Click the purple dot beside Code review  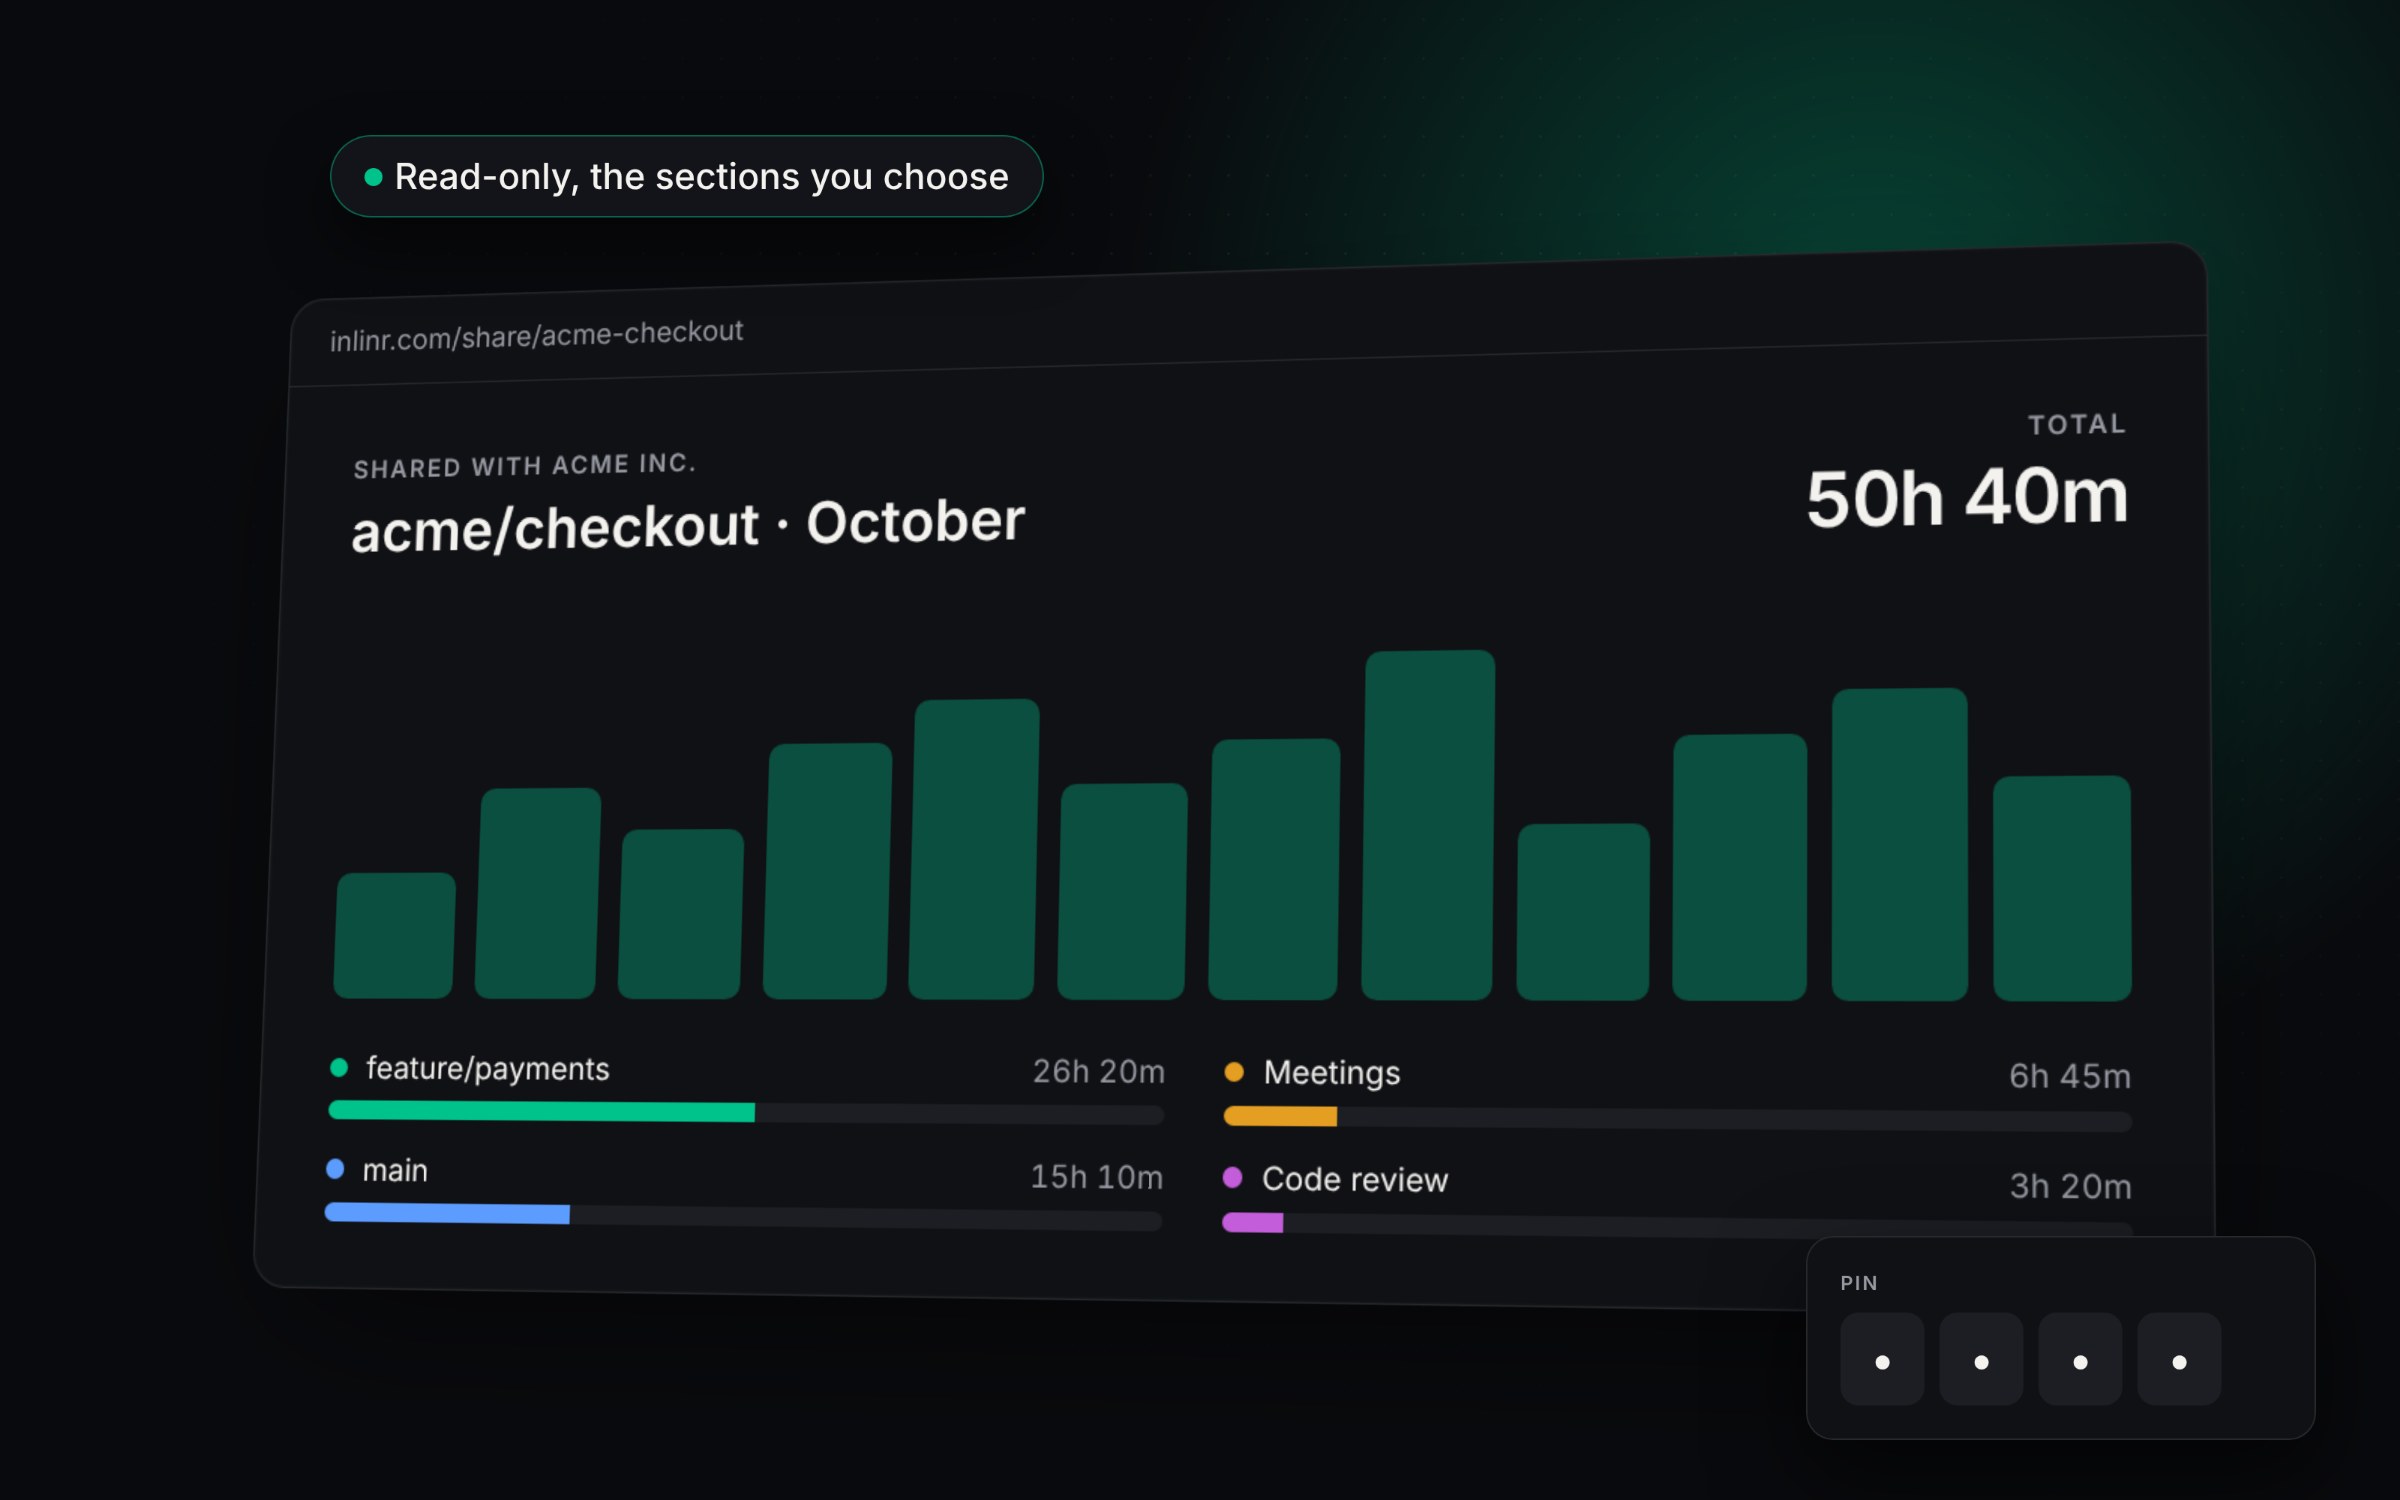1233,1178
